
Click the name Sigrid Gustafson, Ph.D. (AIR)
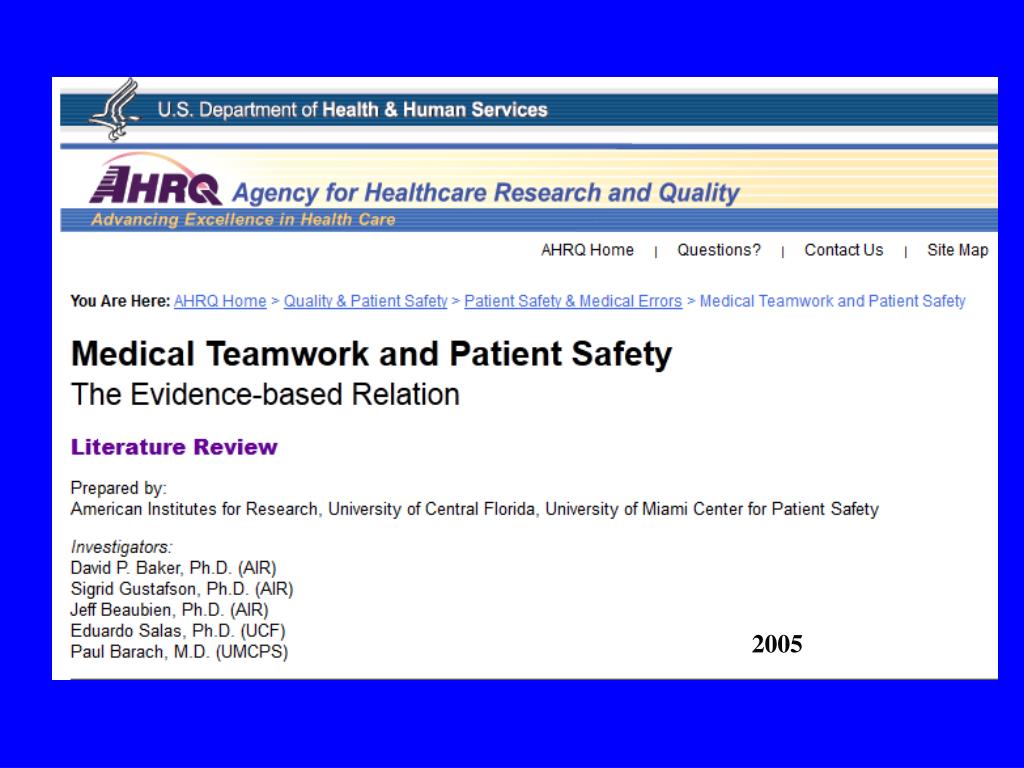[182, 589]
